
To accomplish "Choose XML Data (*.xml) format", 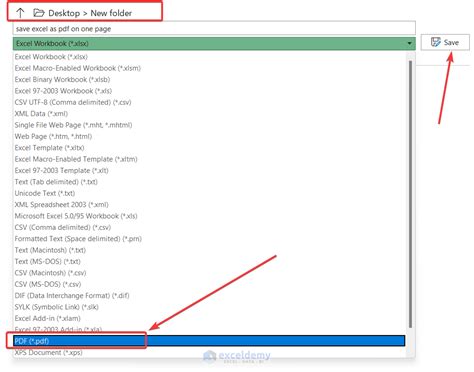I will [x=41, y=113].
